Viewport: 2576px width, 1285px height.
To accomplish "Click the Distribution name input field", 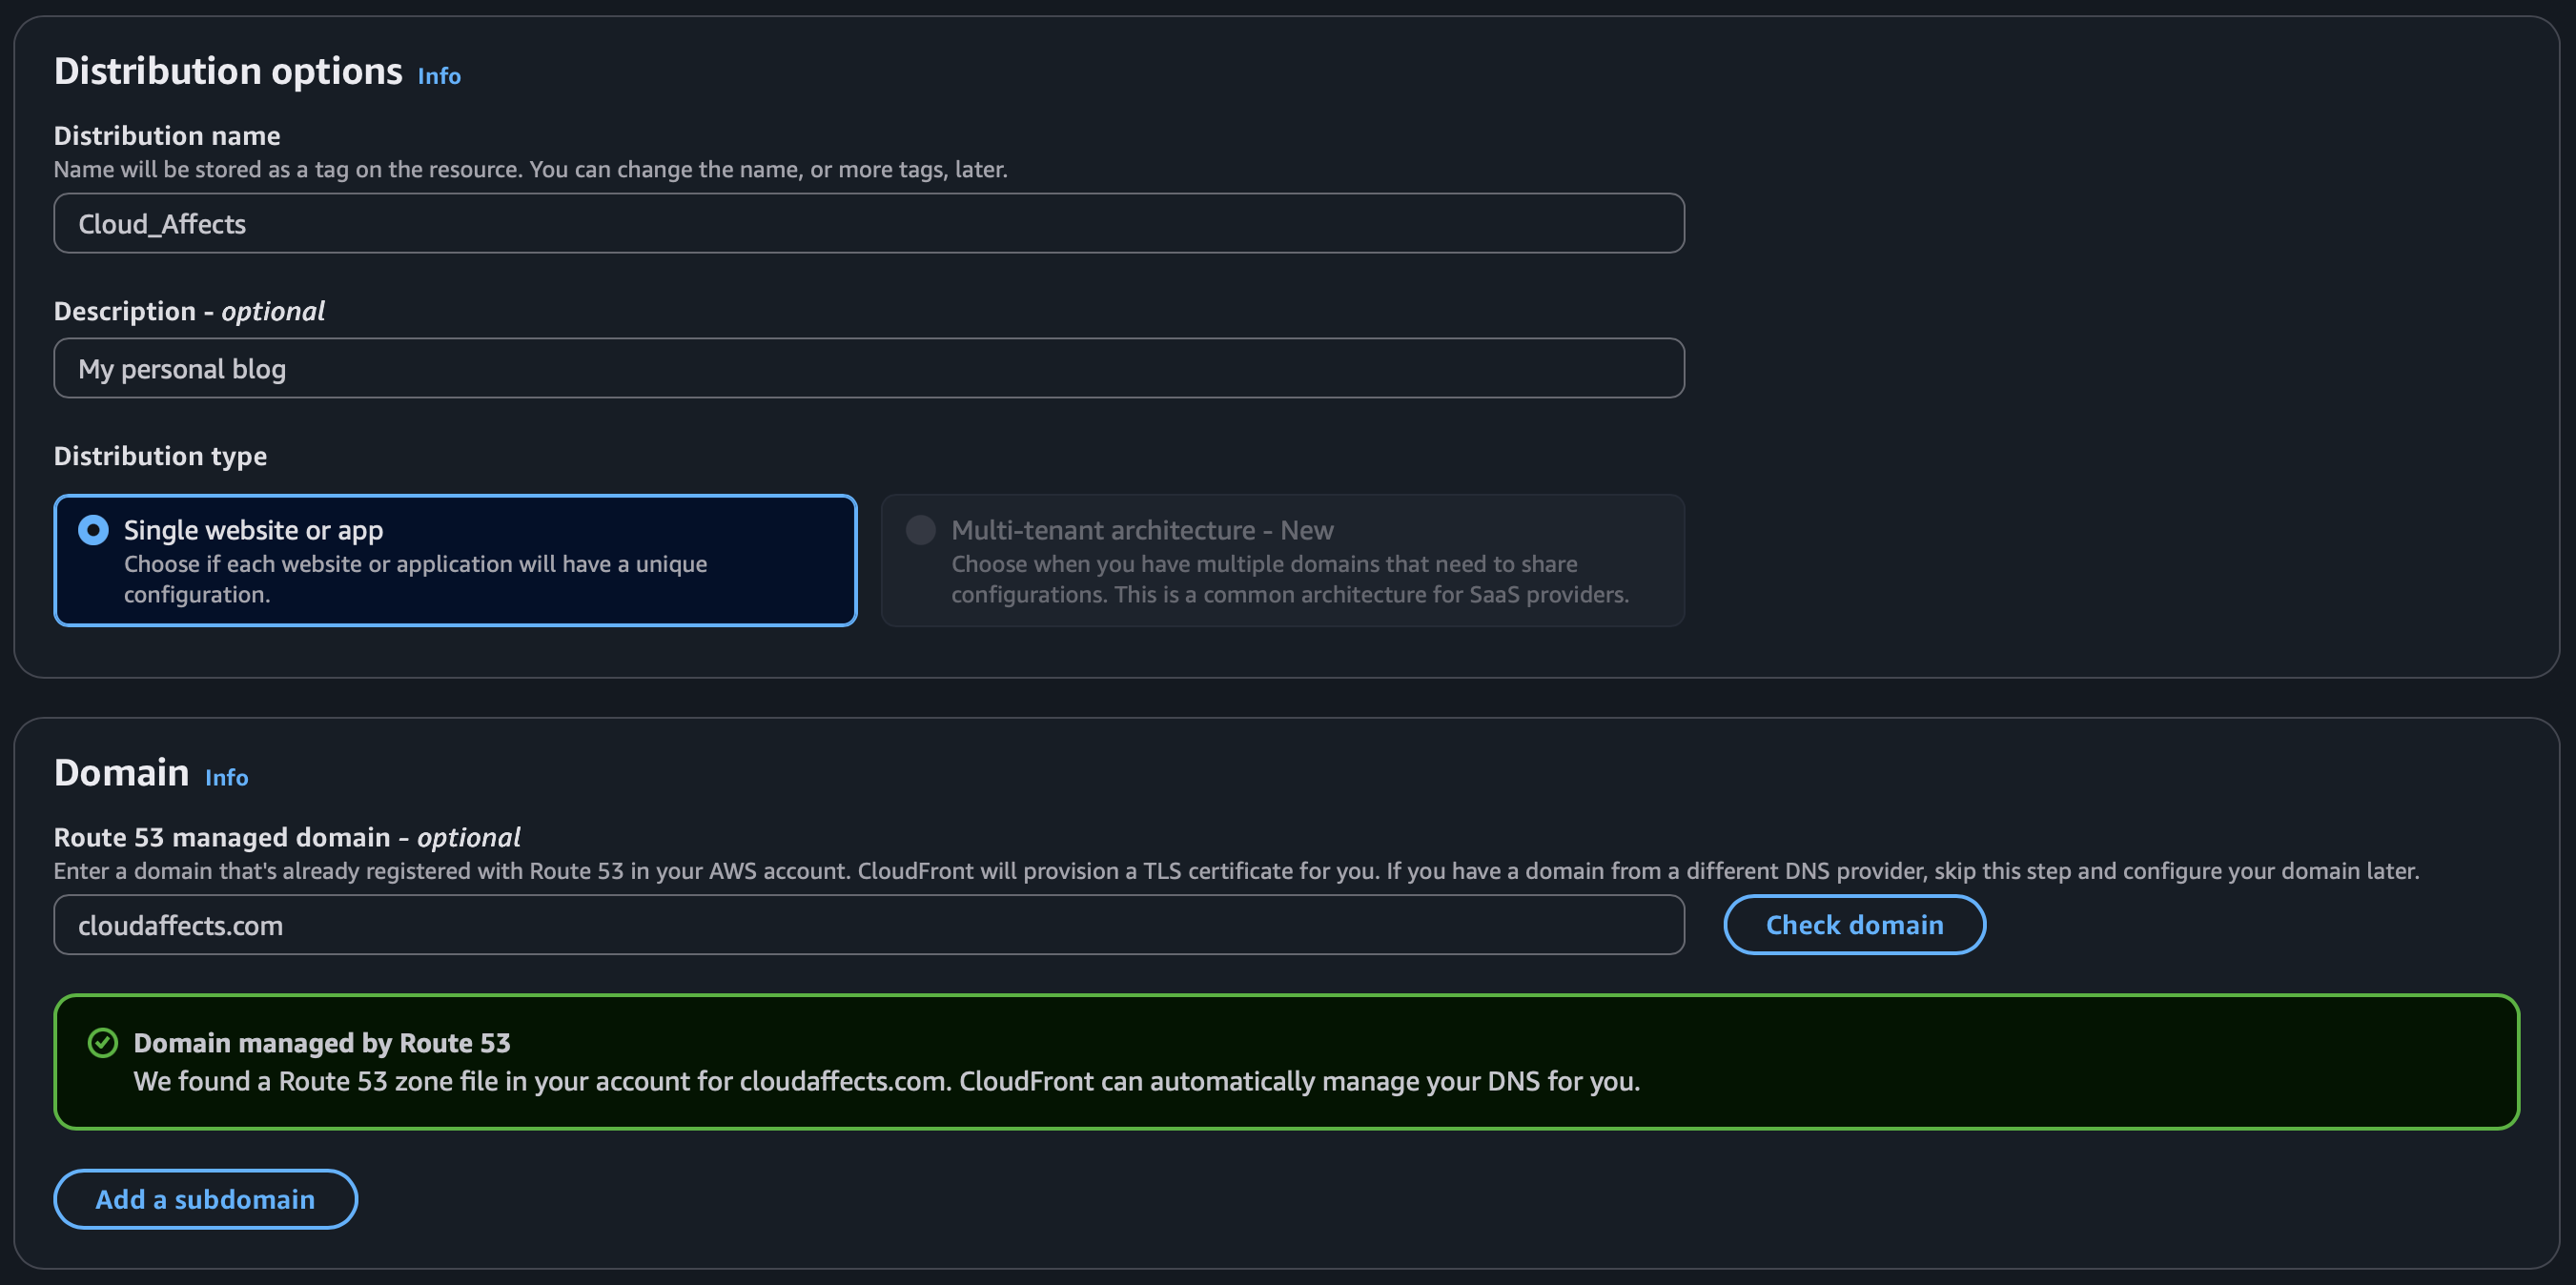I will pos(868,224).
